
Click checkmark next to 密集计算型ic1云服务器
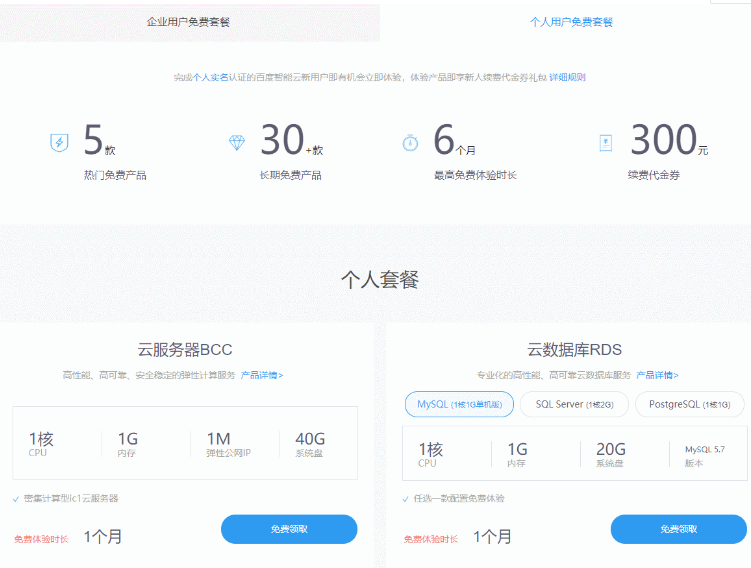[x=16, y=499]
